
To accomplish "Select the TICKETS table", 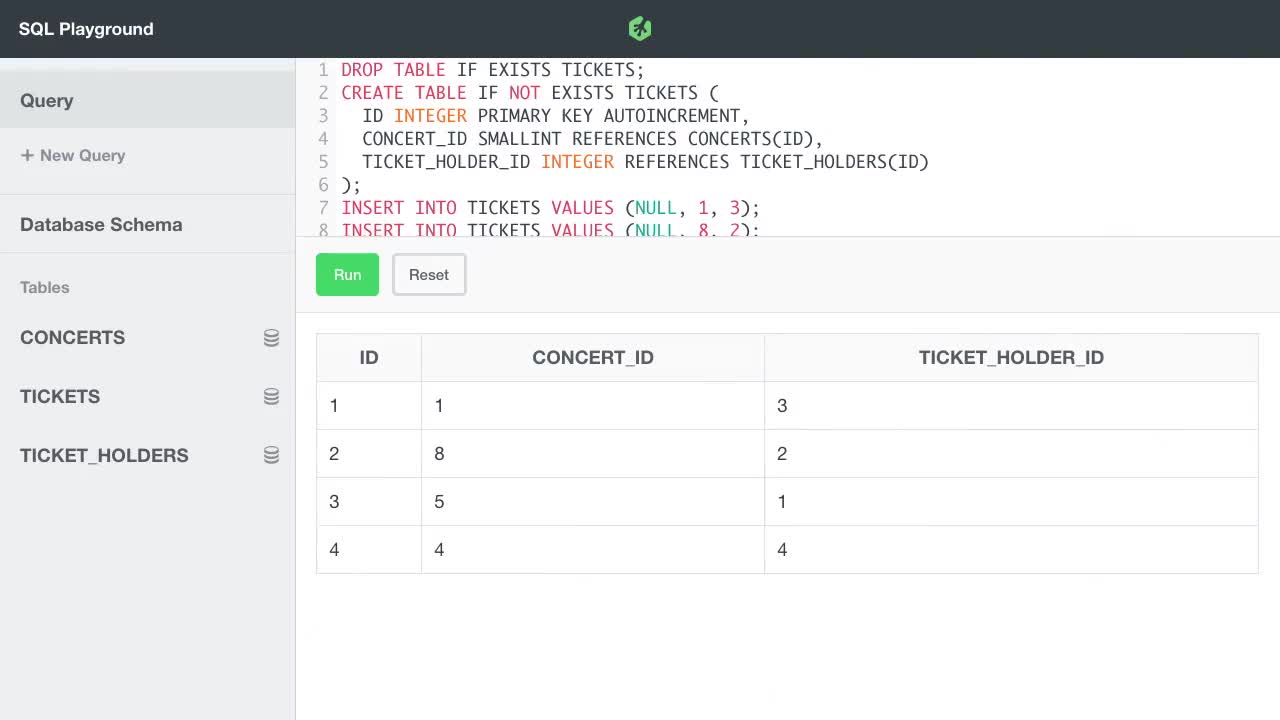I will [60, 396].
